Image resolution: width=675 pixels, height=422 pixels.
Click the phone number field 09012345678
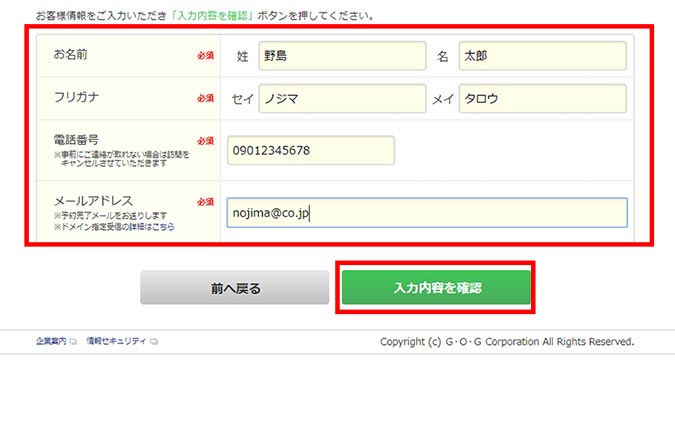[x=311, y=150]
